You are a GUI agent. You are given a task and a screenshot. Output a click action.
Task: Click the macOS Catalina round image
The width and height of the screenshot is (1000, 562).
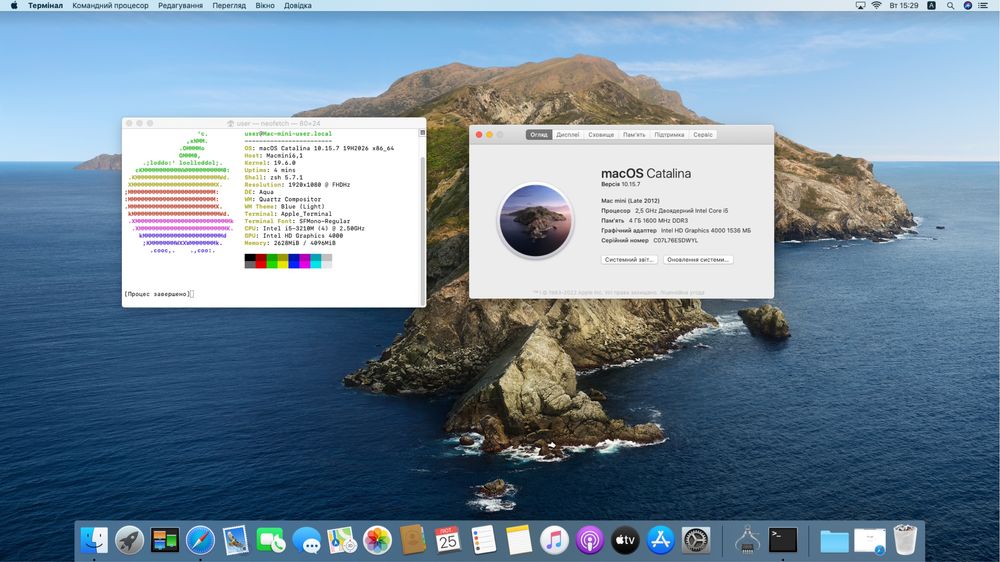click(535, 220)
